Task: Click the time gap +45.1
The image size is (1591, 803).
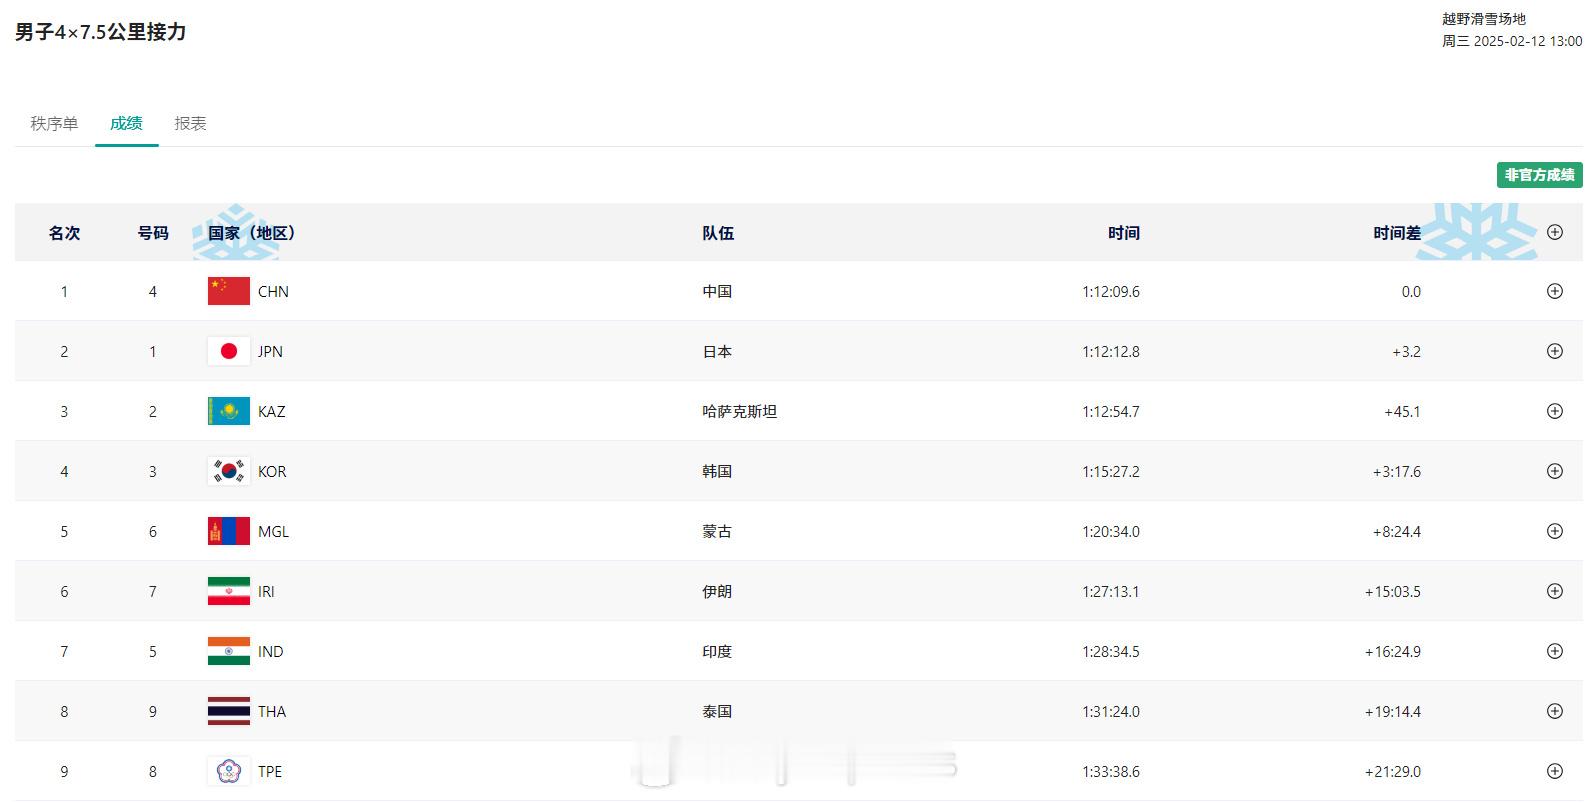Action: pos(1402,412)
